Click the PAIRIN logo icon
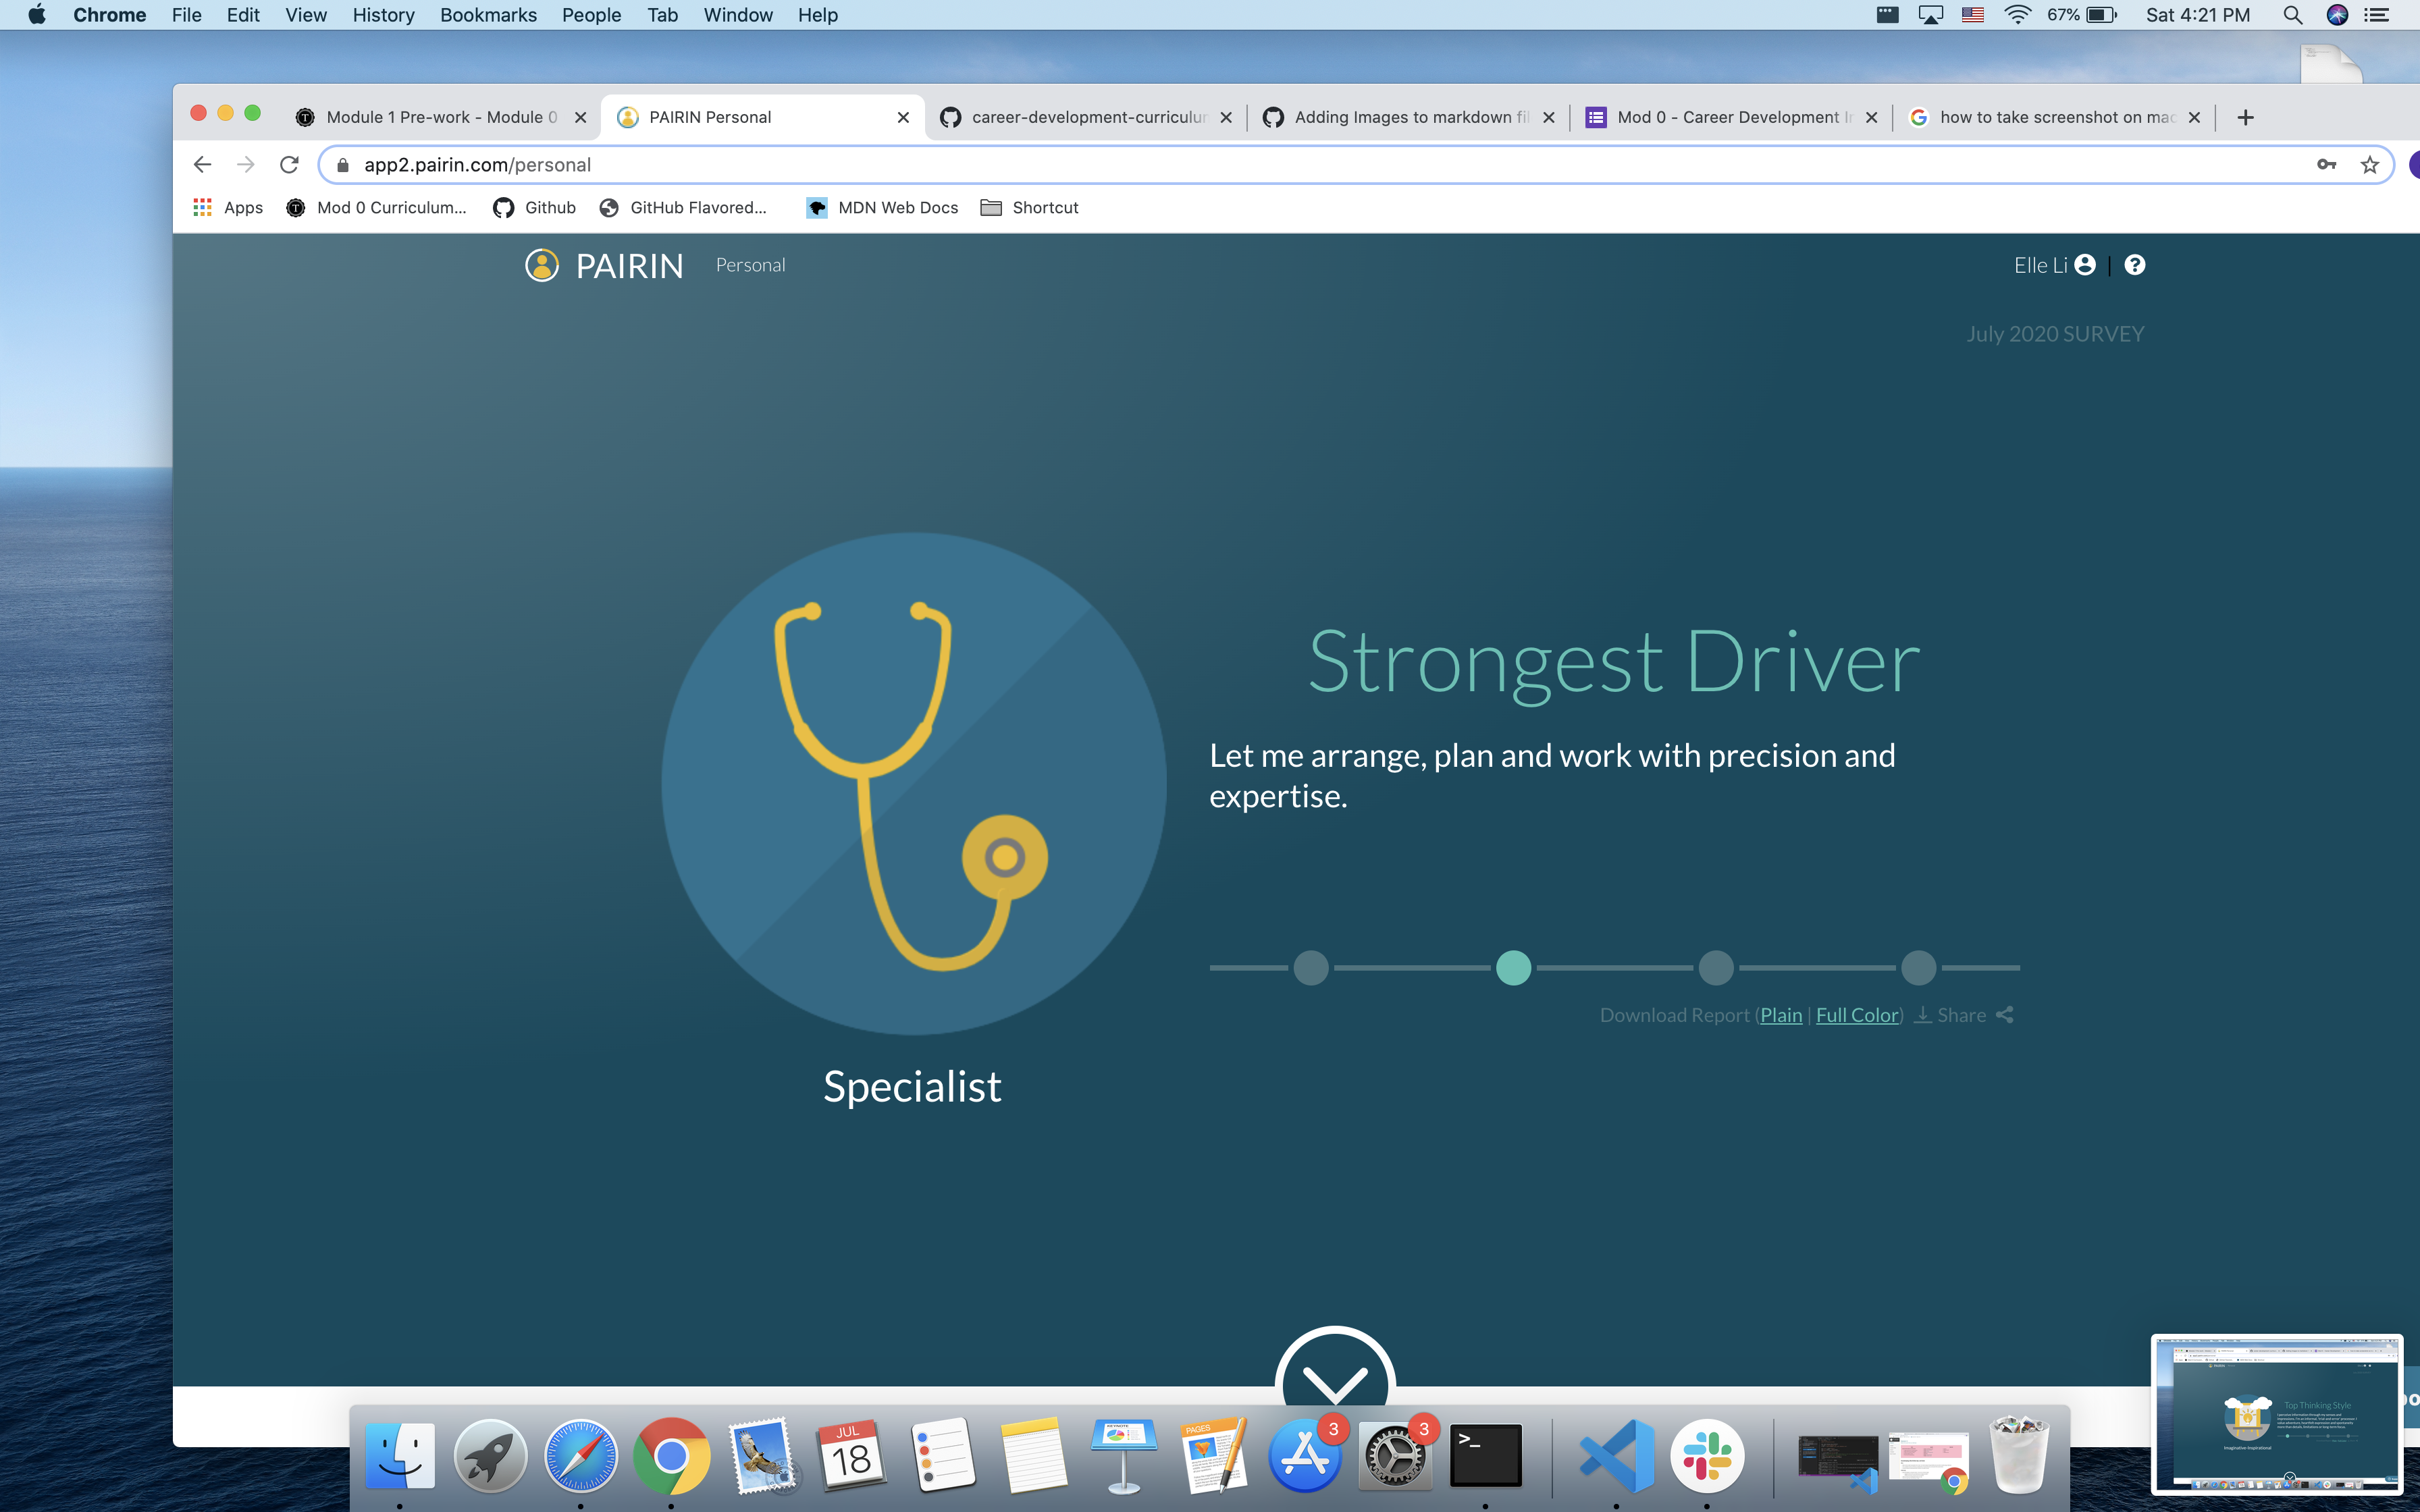Image resolution: width=2420 pixels, height=1512 pixels. coord(542,265)
